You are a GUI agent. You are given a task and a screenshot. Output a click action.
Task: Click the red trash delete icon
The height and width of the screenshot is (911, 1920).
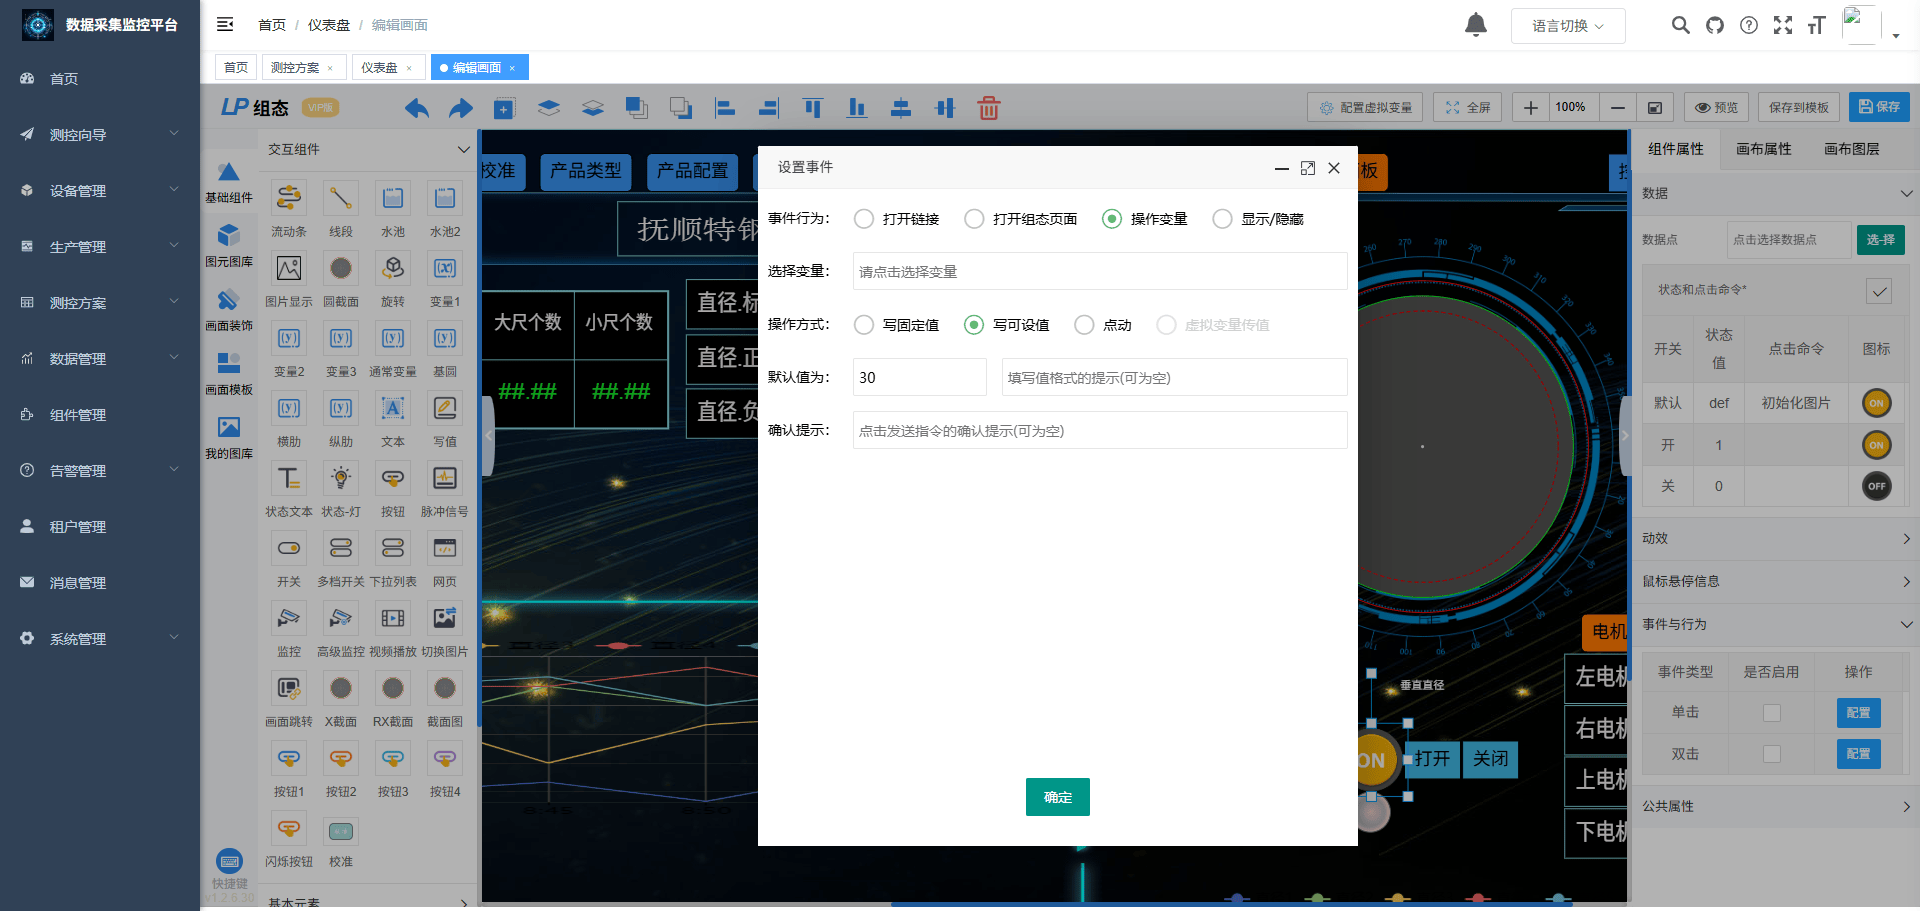click(988, 108)
